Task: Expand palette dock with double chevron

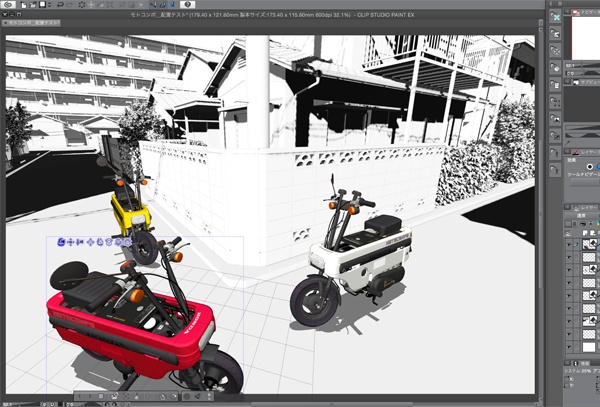Action: tap(559, 3)
